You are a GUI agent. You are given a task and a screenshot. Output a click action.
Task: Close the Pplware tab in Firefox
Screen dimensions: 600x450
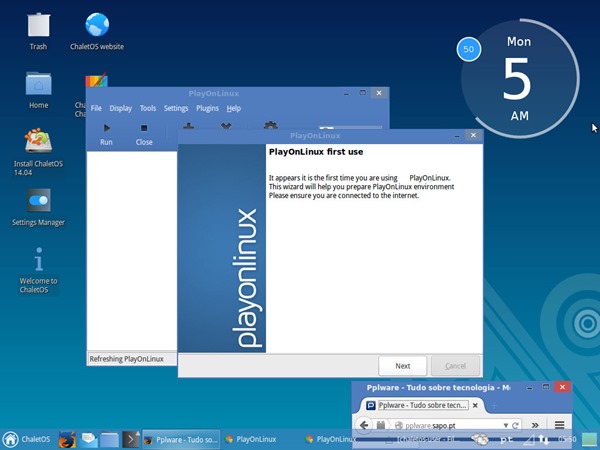(x=475, y=405)
